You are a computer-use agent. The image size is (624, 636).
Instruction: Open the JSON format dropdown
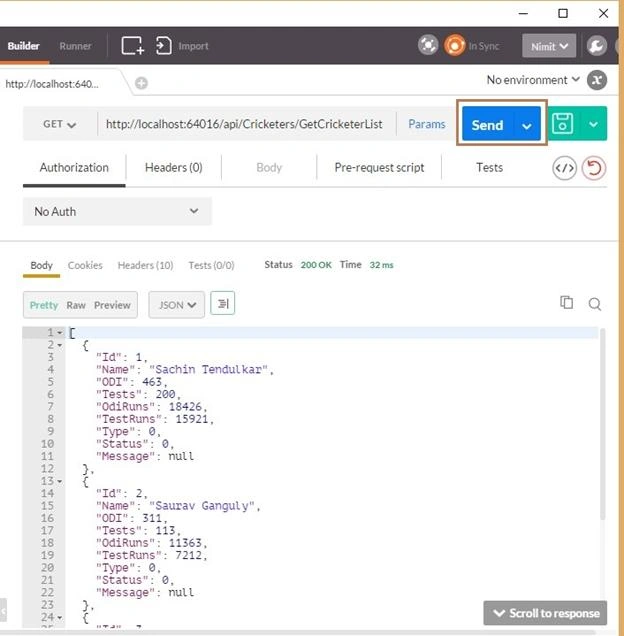click(x=176, y=305)
